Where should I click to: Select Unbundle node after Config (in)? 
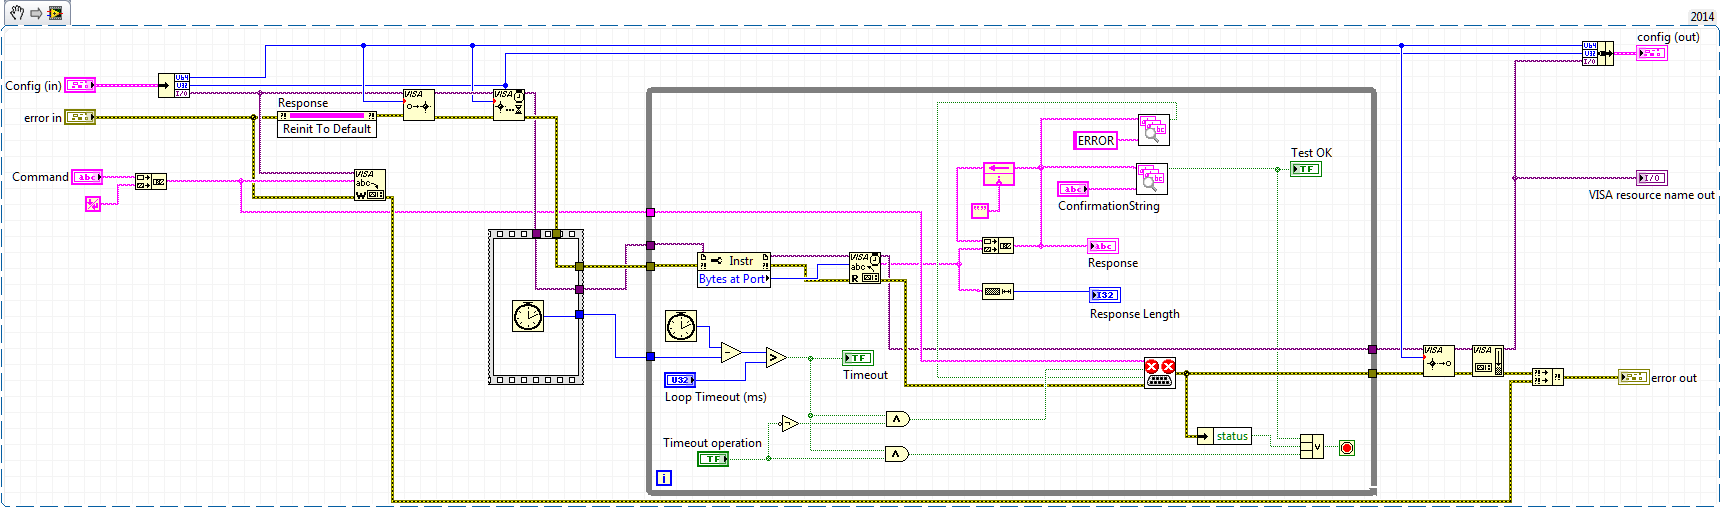(174, 85)
